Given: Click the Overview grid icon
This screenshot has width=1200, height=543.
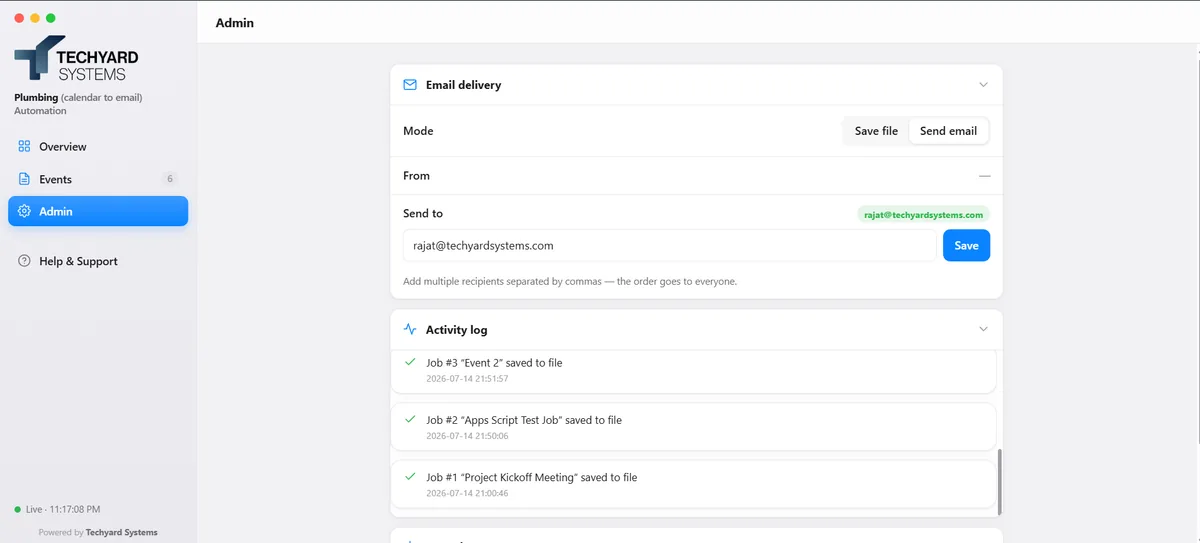Looking at the screenshot, I should pyautogui.click(x=25, y=147).
